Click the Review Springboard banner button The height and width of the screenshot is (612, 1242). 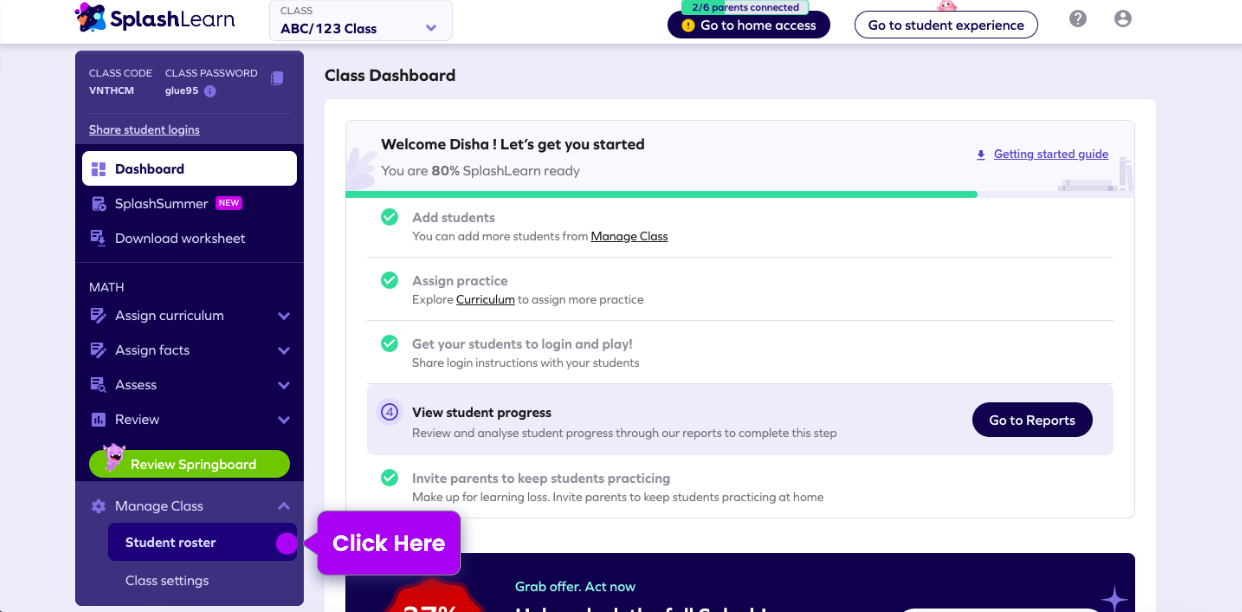pos(190,464)
